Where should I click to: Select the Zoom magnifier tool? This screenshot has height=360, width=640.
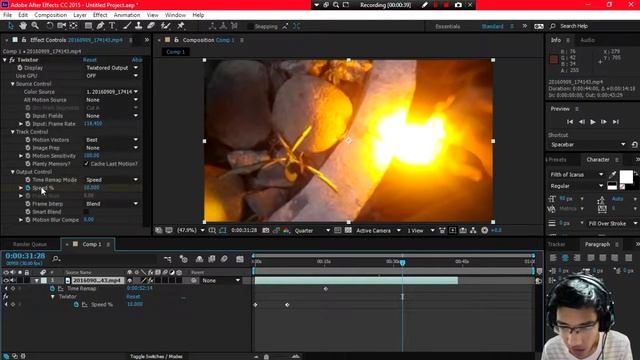(x=35, y=26)
